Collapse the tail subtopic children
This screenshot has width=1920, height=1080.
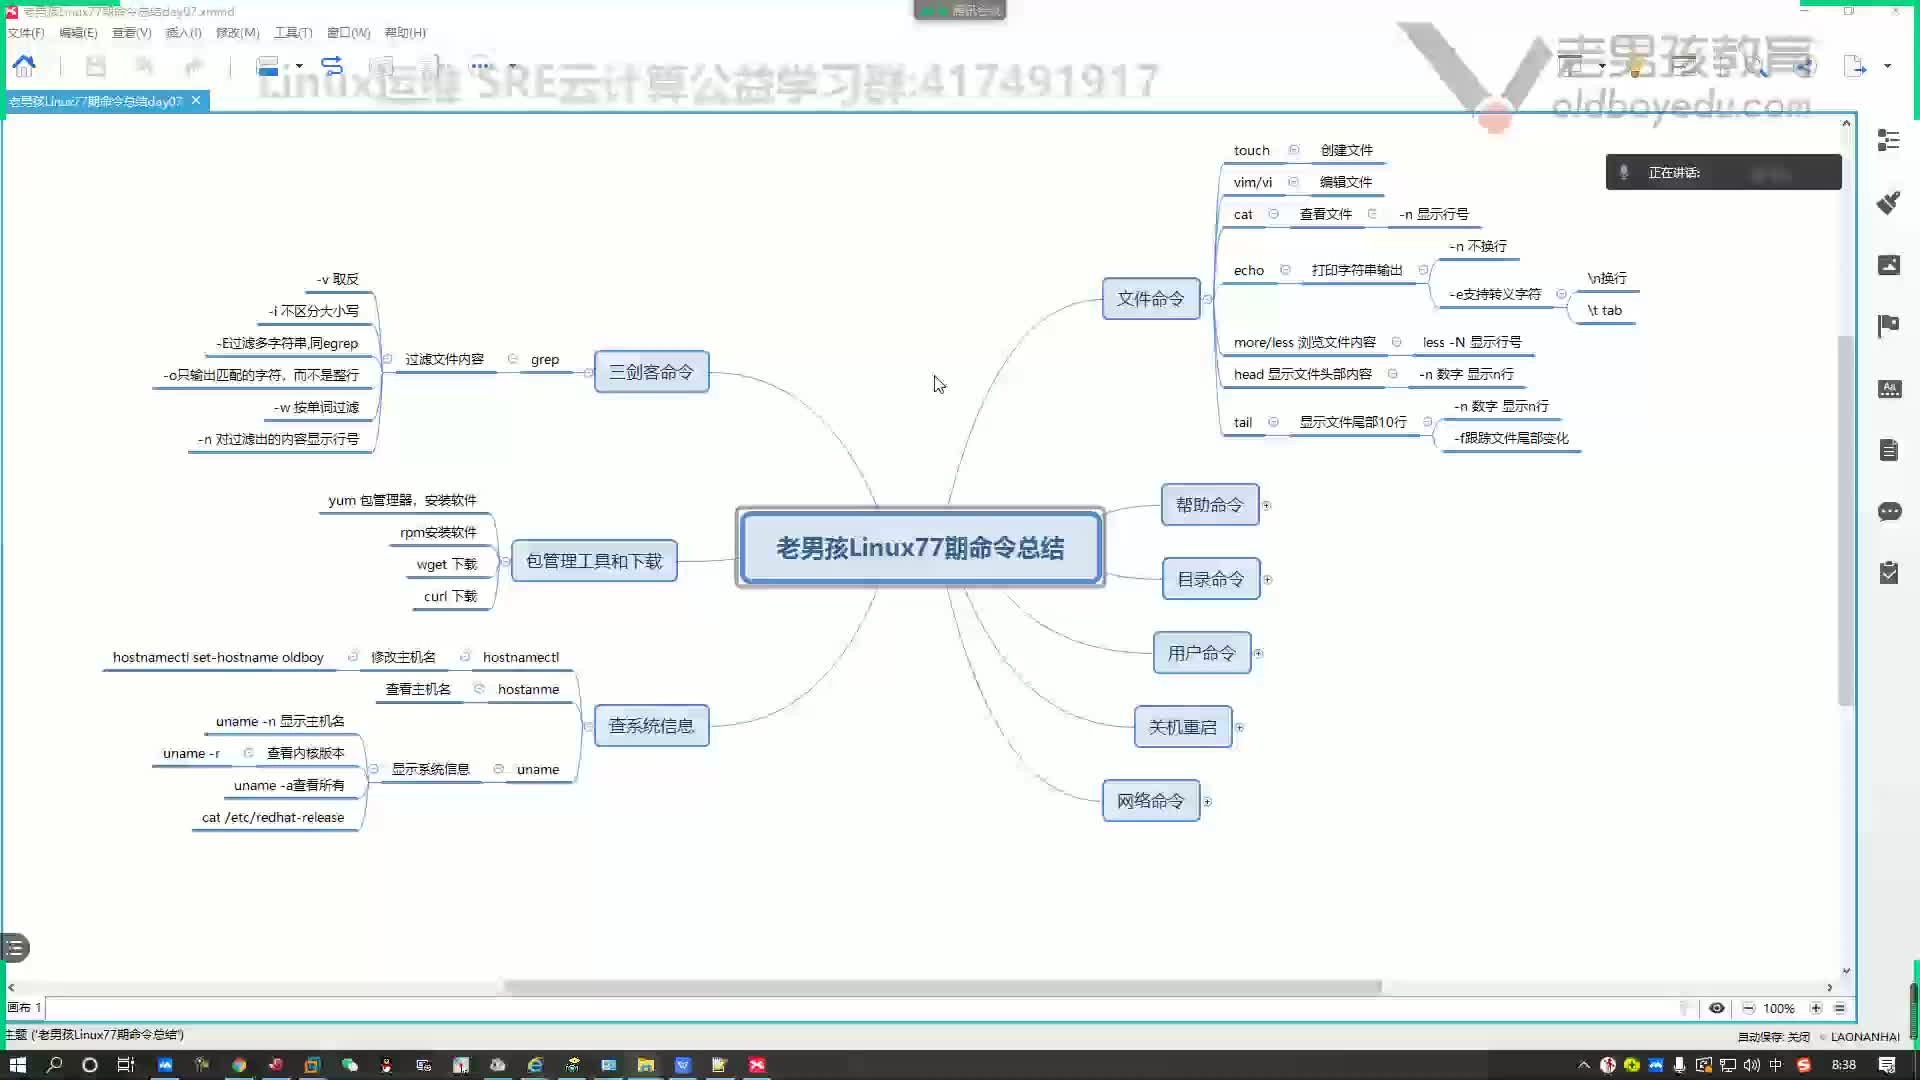pos(1427,422)
